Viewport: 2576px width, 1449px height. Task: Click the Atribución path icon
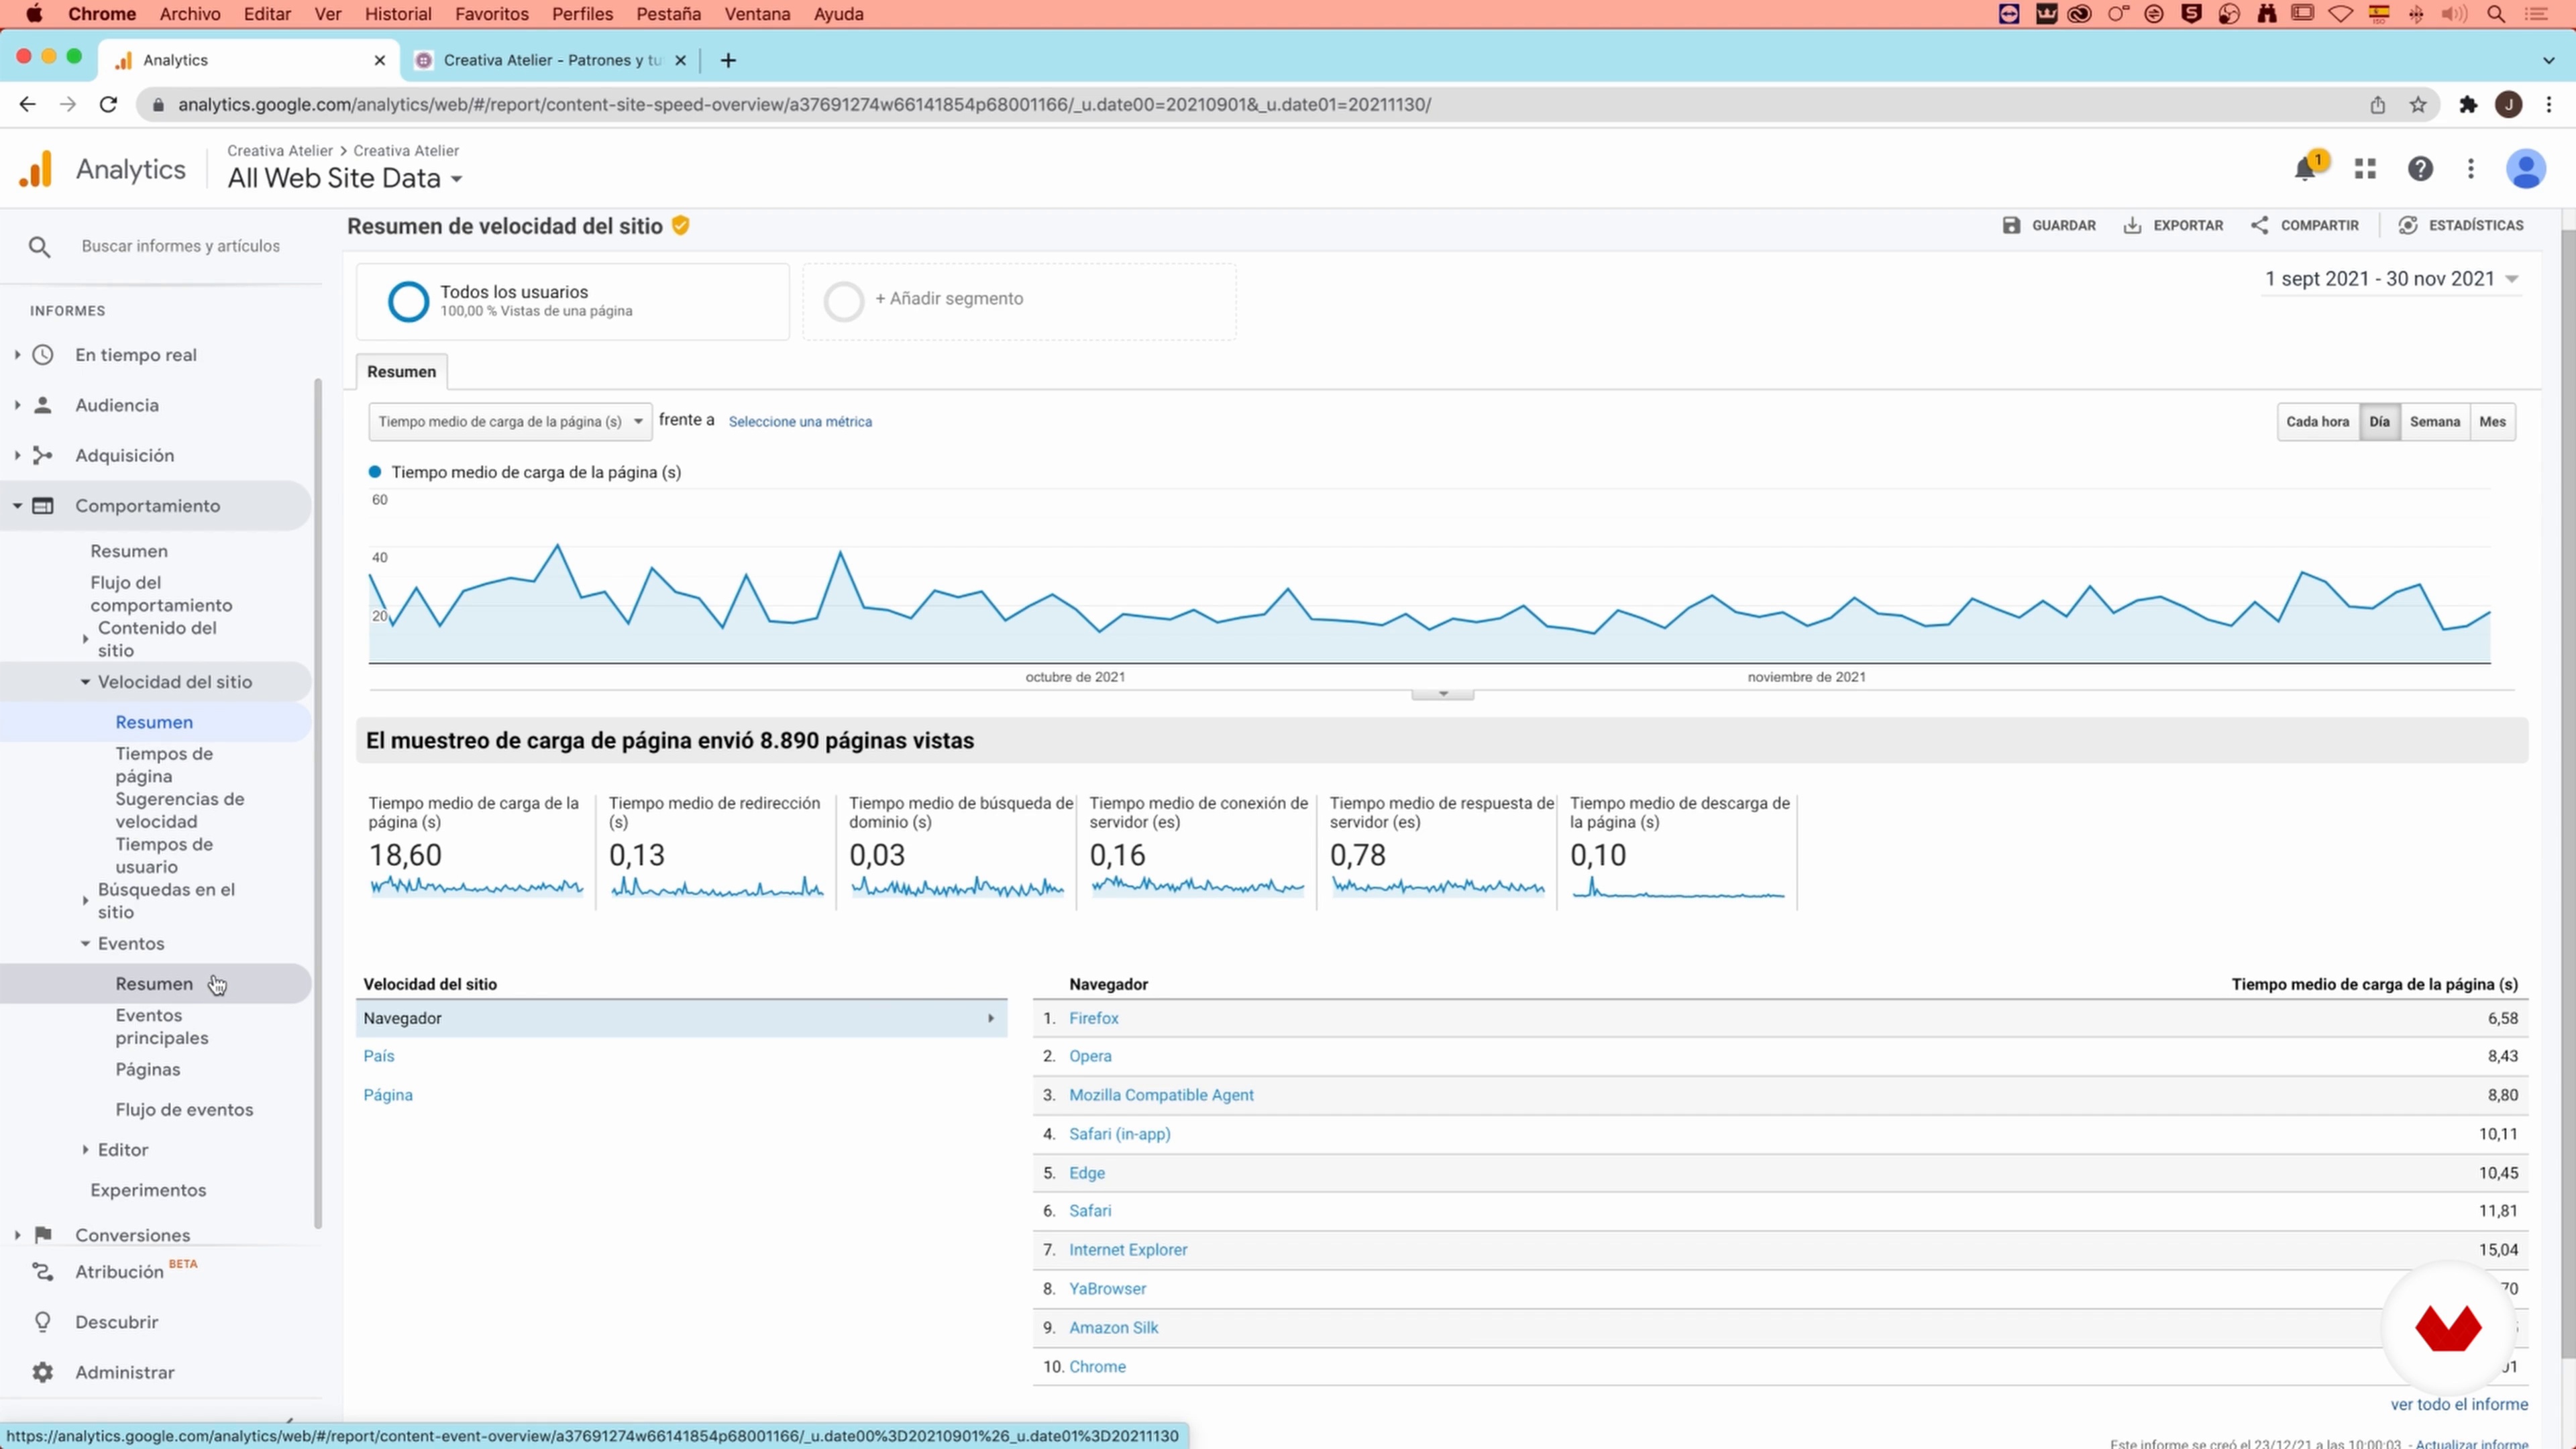click(x=43, y=1272)
